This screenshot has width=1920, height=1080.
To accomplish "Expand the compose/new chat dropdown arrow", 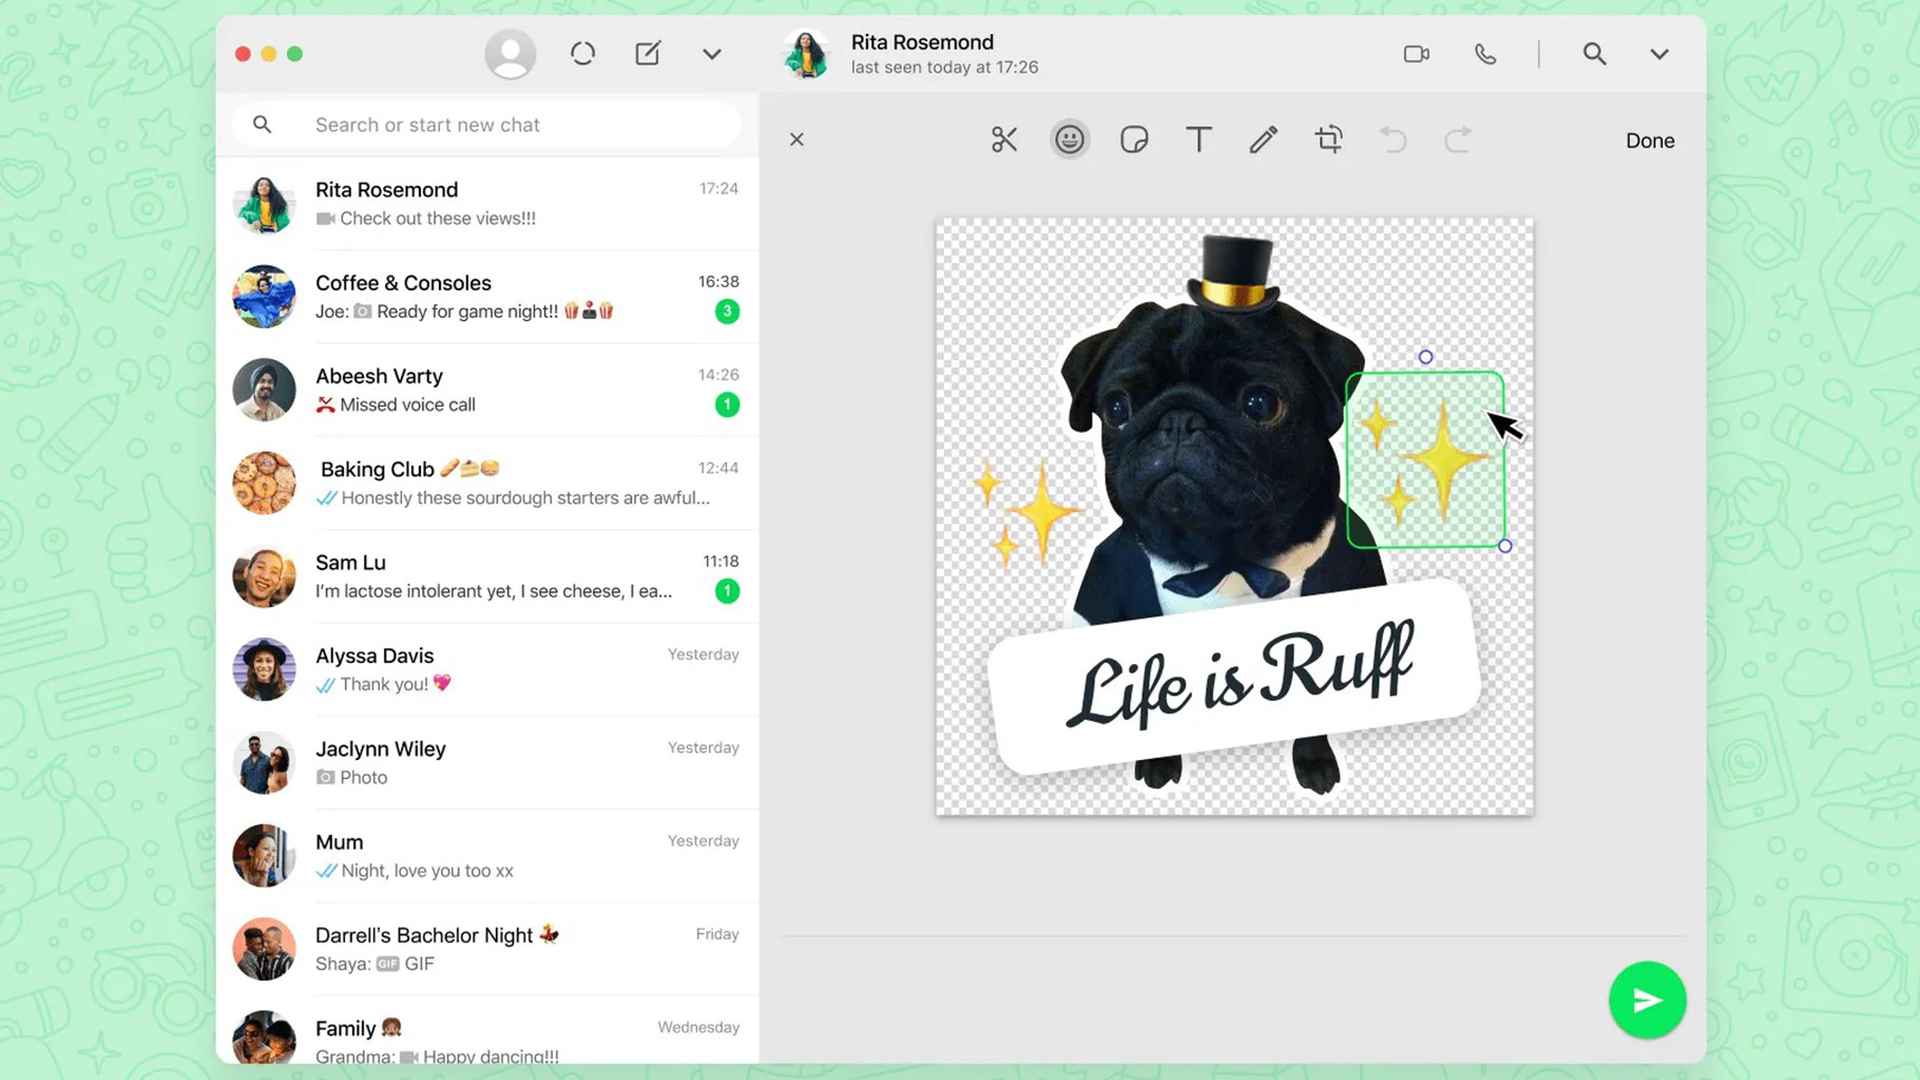I will click(711, 54).
